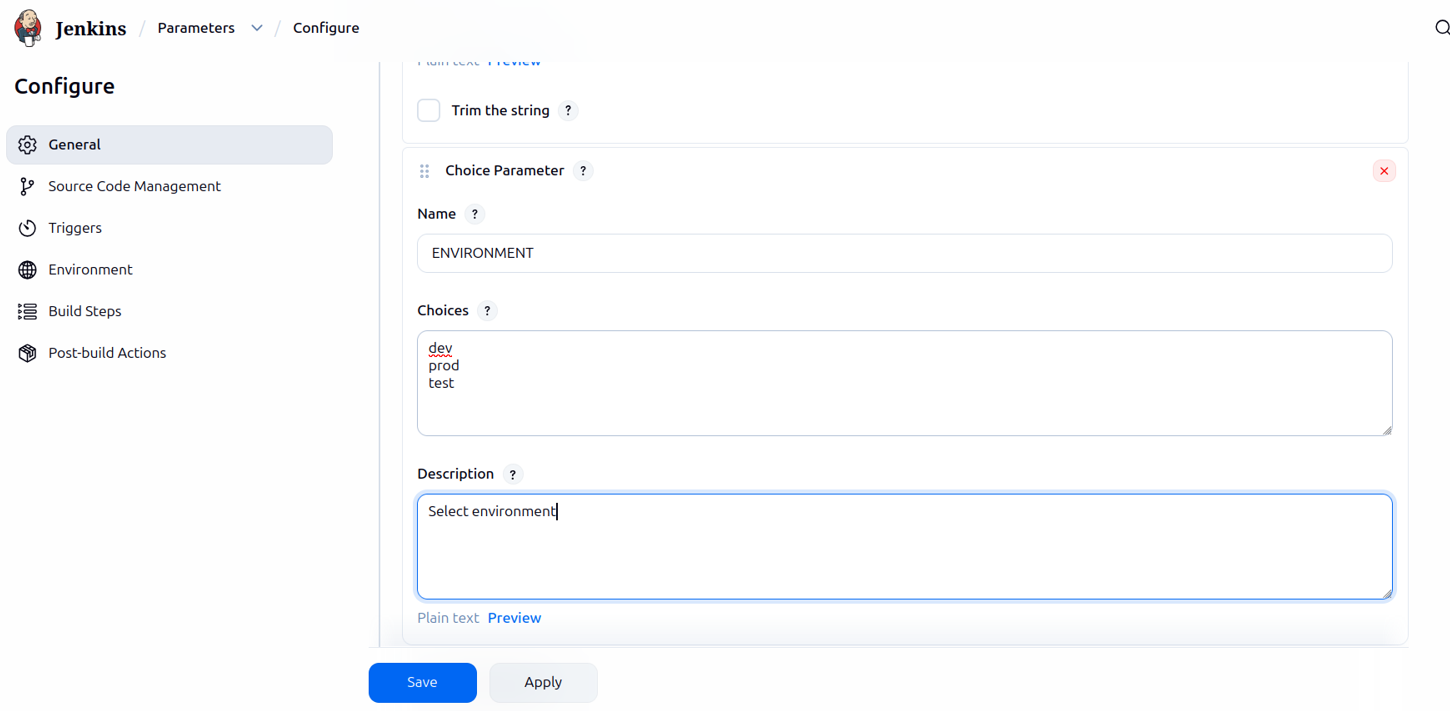Viewport: 1450px width, 711px height.
Task: Preview the Description markup
Action: (x=514, y=617)
